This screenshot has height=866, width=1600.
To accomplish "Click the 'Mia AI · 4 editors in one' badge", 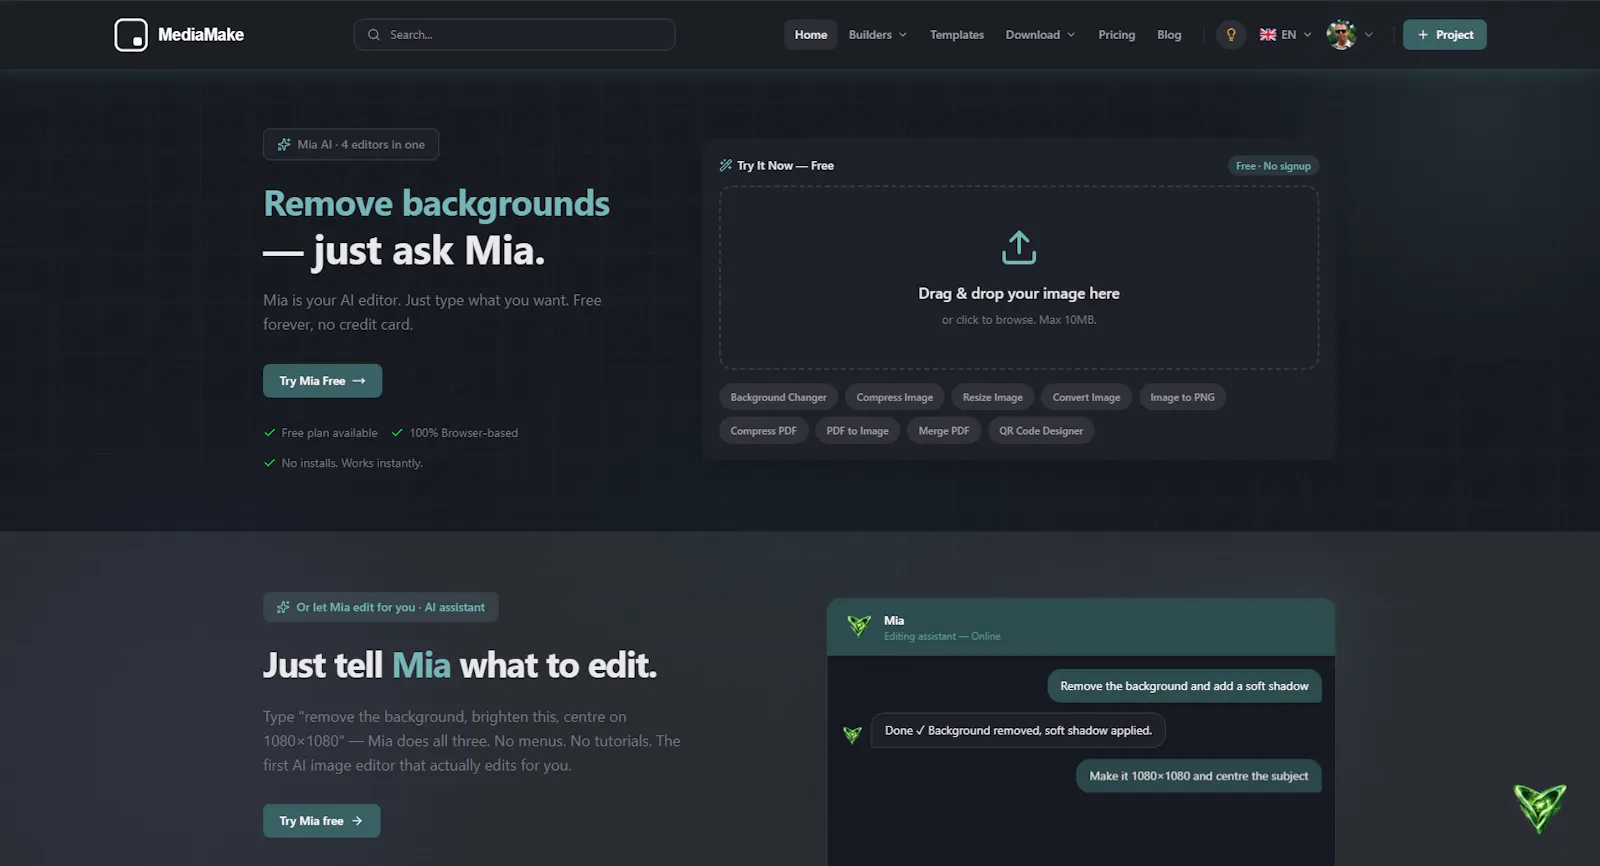I will click(351, 145).
